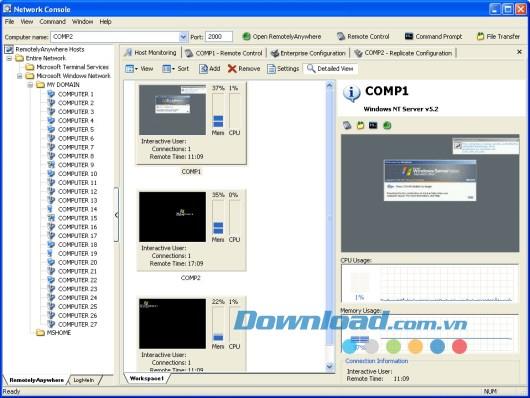Screen dimensions: 530x398
Task: Collapse the Microsoft Windows Network node
Action: (20, 76)
